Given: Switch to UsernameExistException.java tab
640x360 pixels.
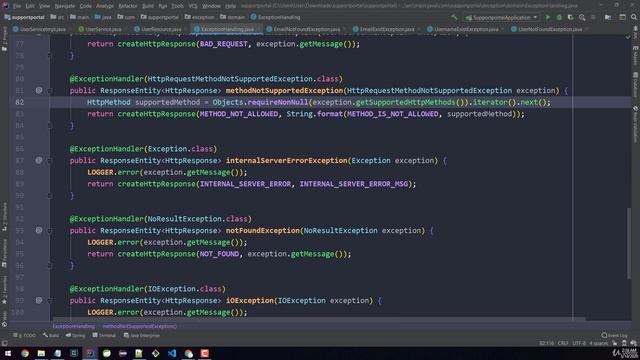Looking at the screenshot, I should [x=463, y=29].
